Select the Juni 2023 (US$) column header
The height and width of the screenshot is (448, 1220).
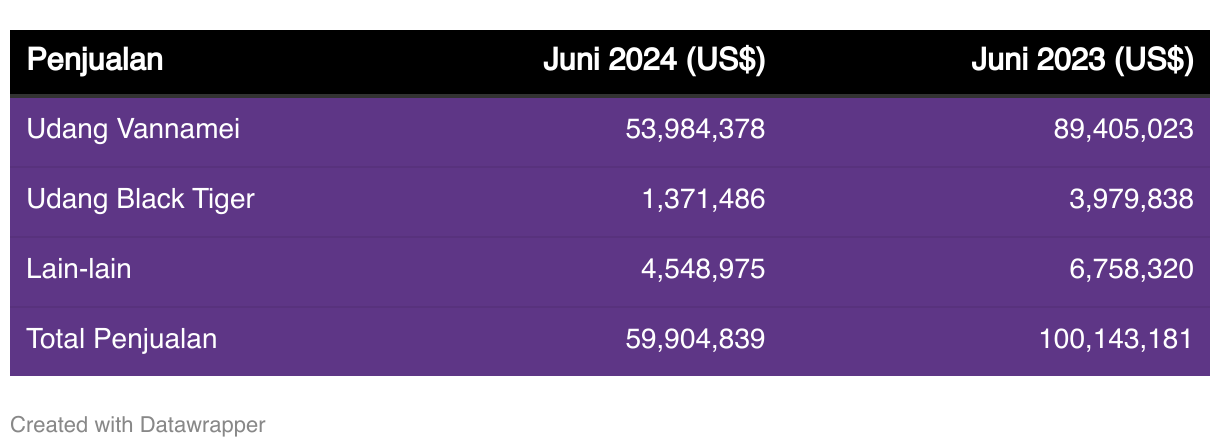pyautogui.click(x=1083, y=60)
